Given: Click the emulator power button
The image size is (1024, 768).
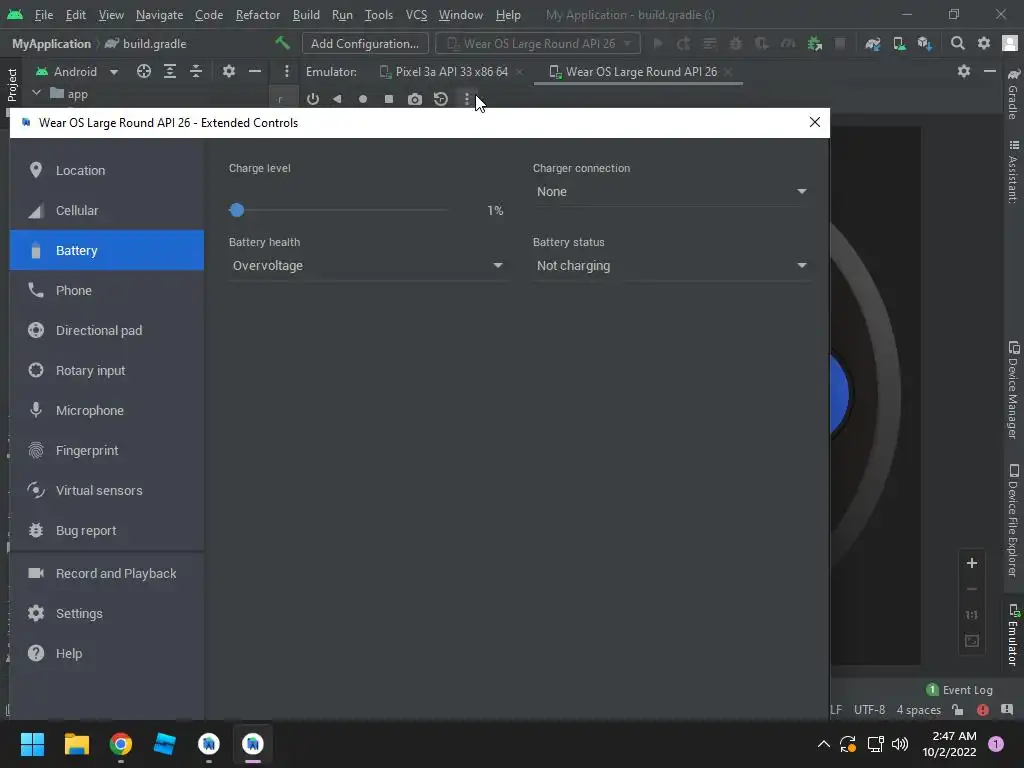Looking at the screenshot, I should pyautogui.click(x=313, y=99).
